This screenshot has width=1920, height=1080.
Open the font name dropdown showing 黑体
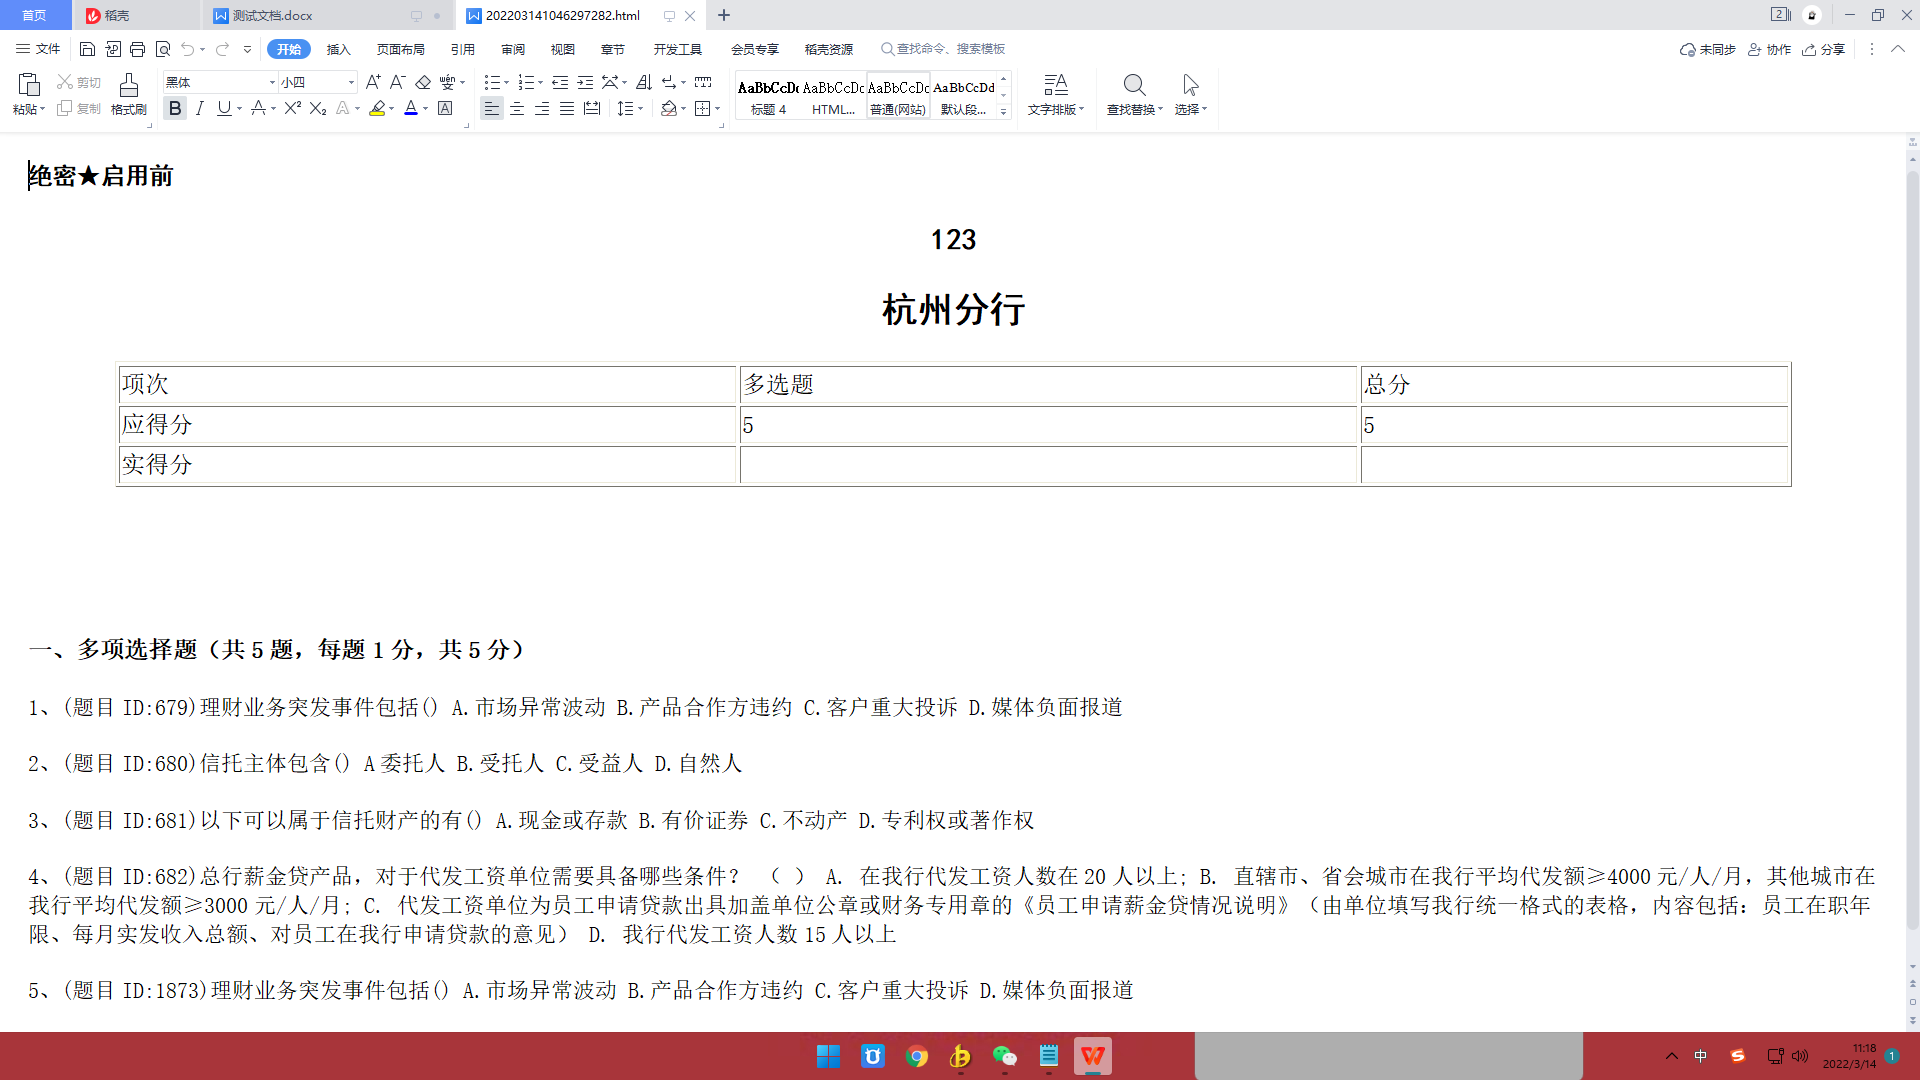[272, 82]
